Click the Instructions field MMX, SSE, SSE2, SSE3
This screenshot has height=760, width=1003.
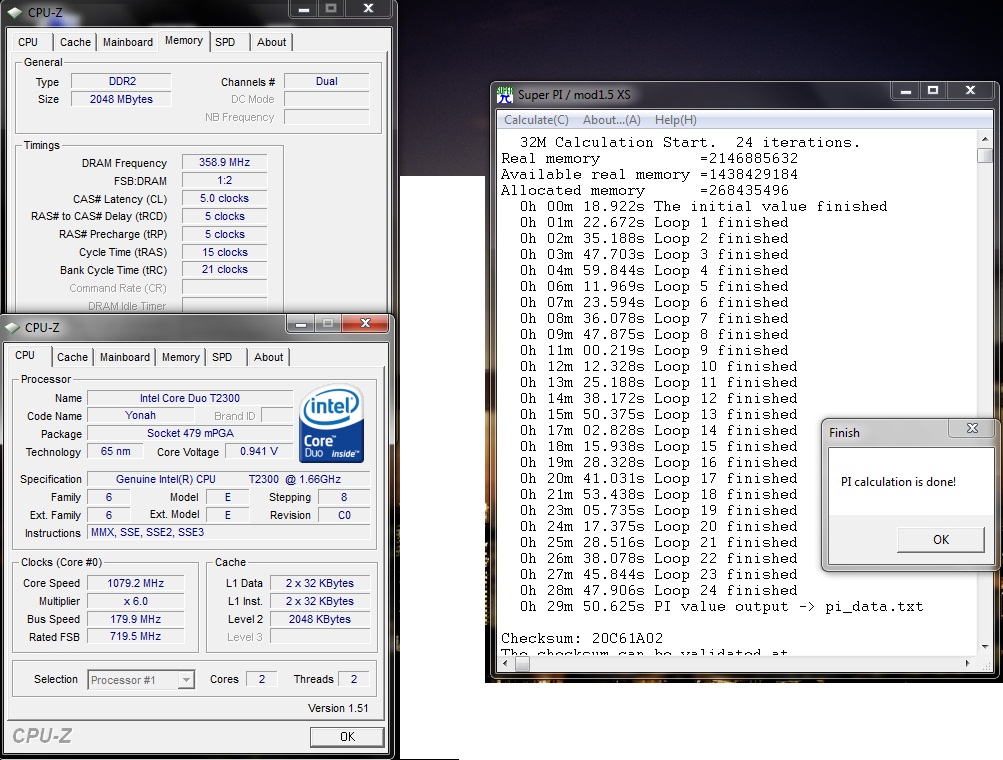(228, 532)
